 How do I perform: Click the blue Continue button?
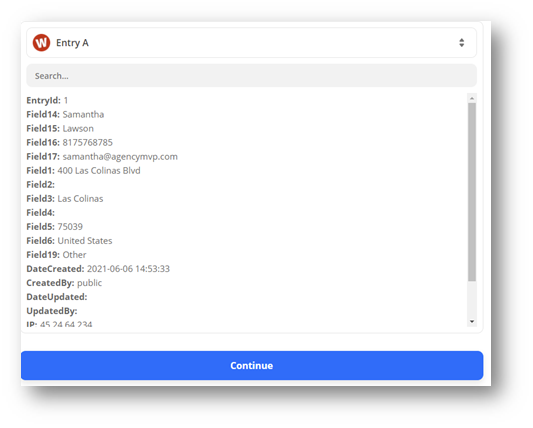[x=252, y=365]
